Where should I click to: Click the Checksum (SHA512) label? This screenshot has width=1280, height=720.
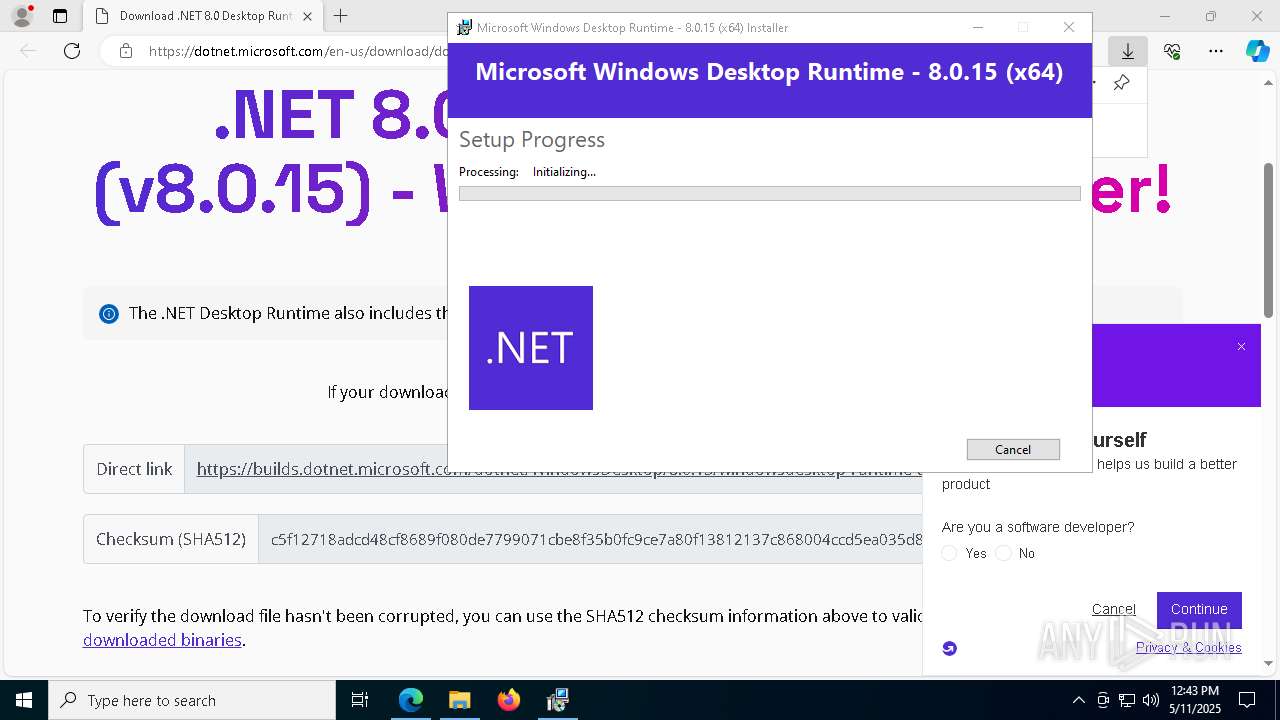click(x=171, y=539)
